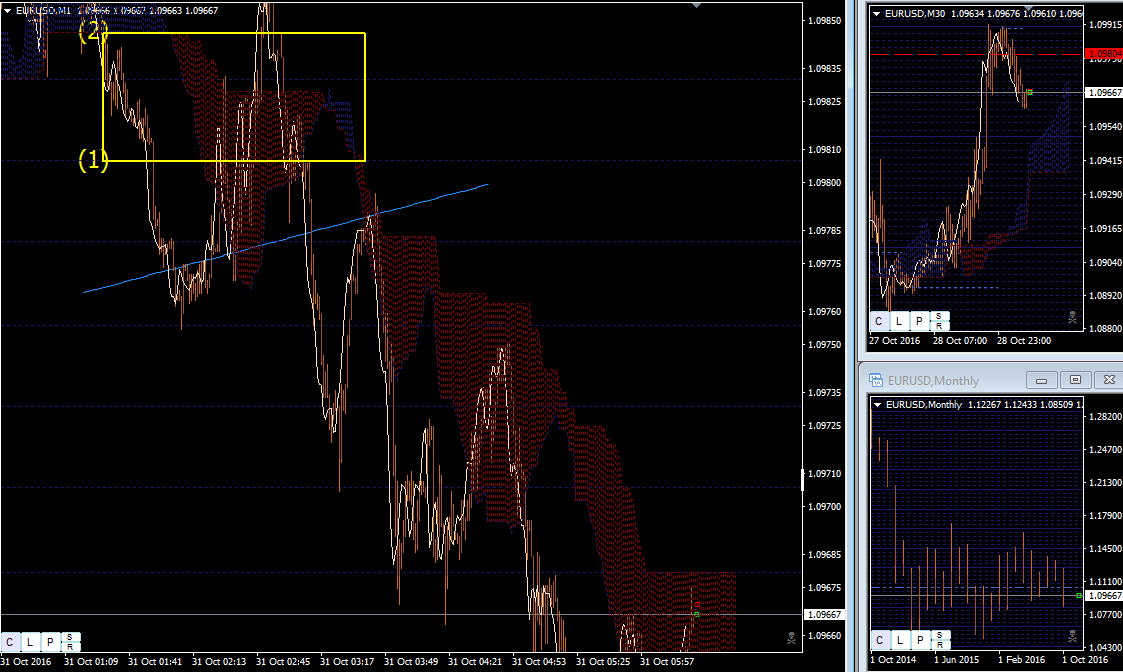1123x672 pixels.
Task: Click the 1 Feb 2016 label in the Monthly chart
Action: click(x=1021, y=659)
